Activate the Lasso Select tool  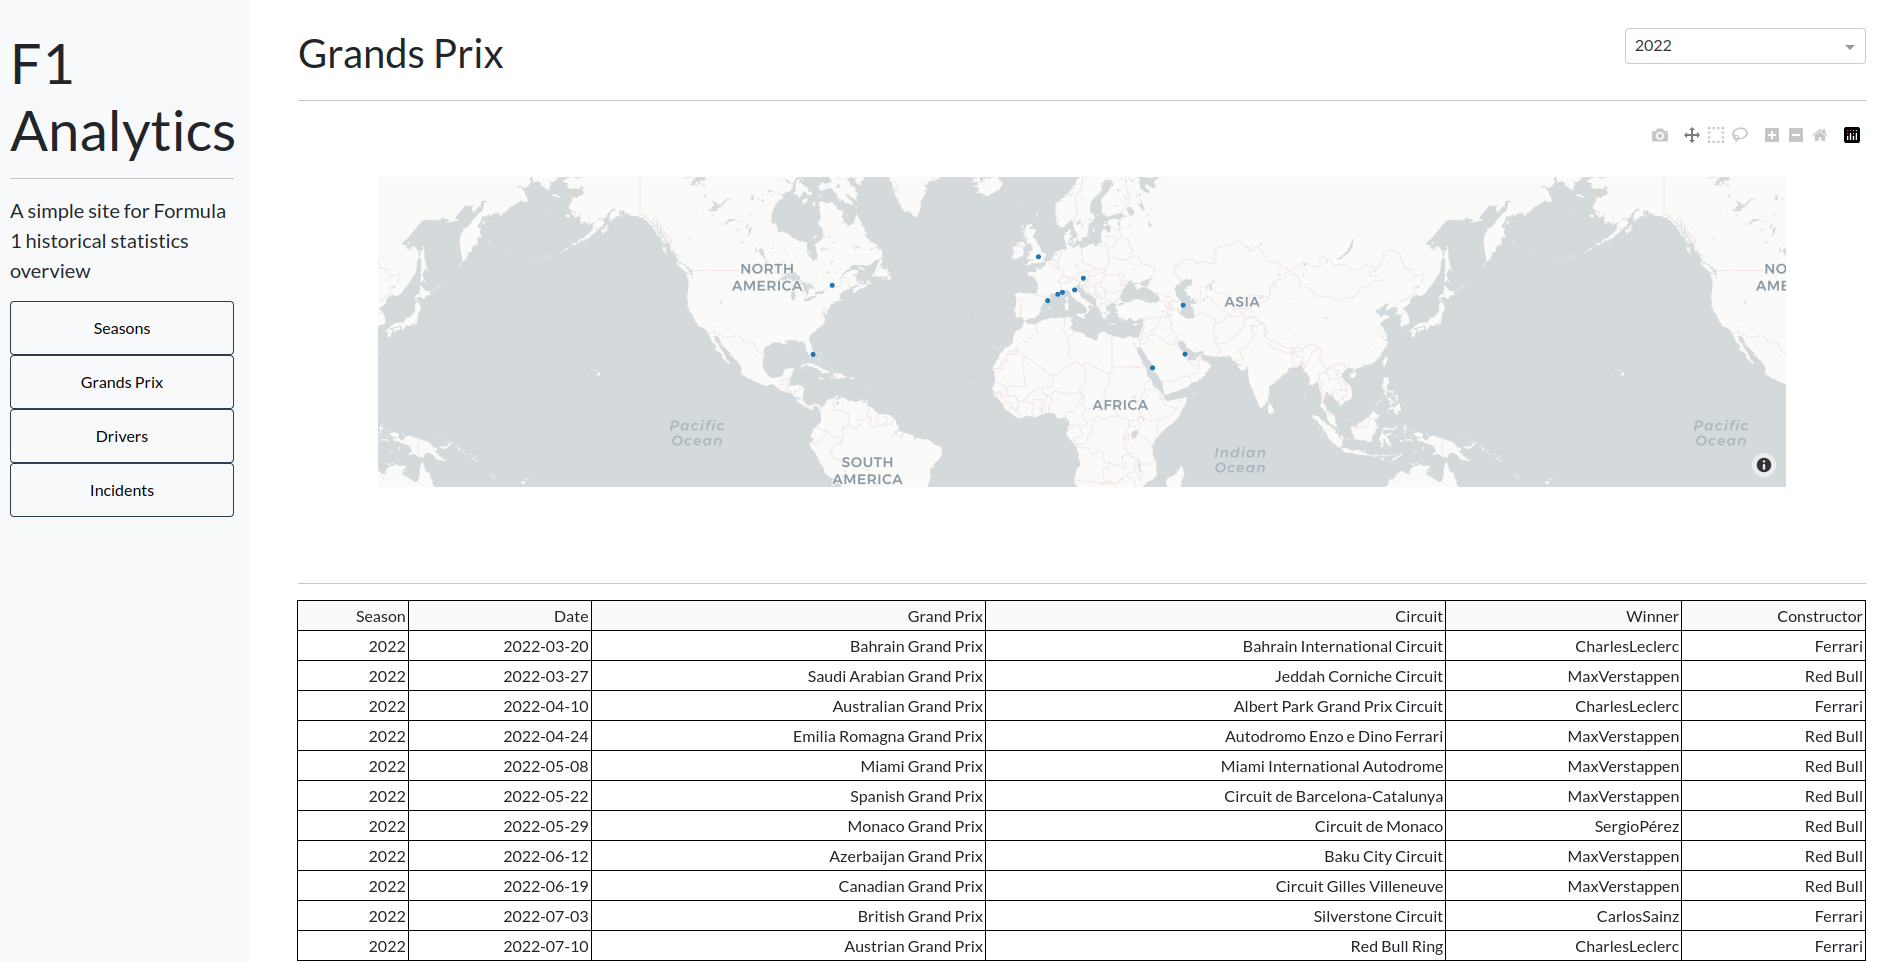click(1740, 135)
